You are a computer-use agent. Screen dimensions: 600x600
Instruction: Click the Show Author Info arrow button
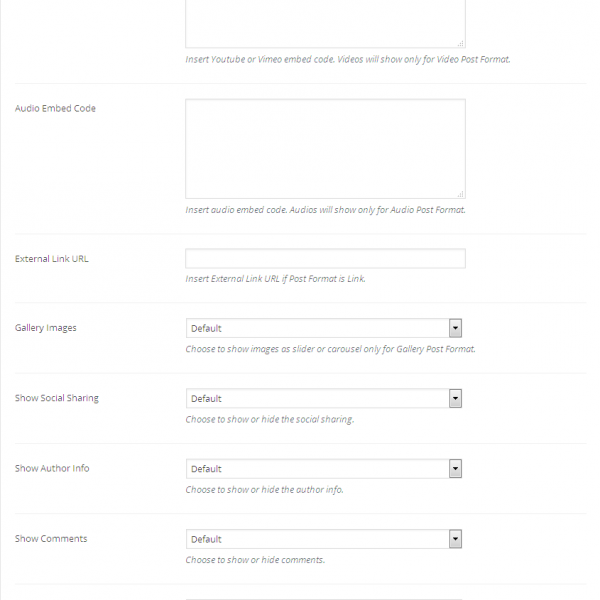tap(455, 468)
